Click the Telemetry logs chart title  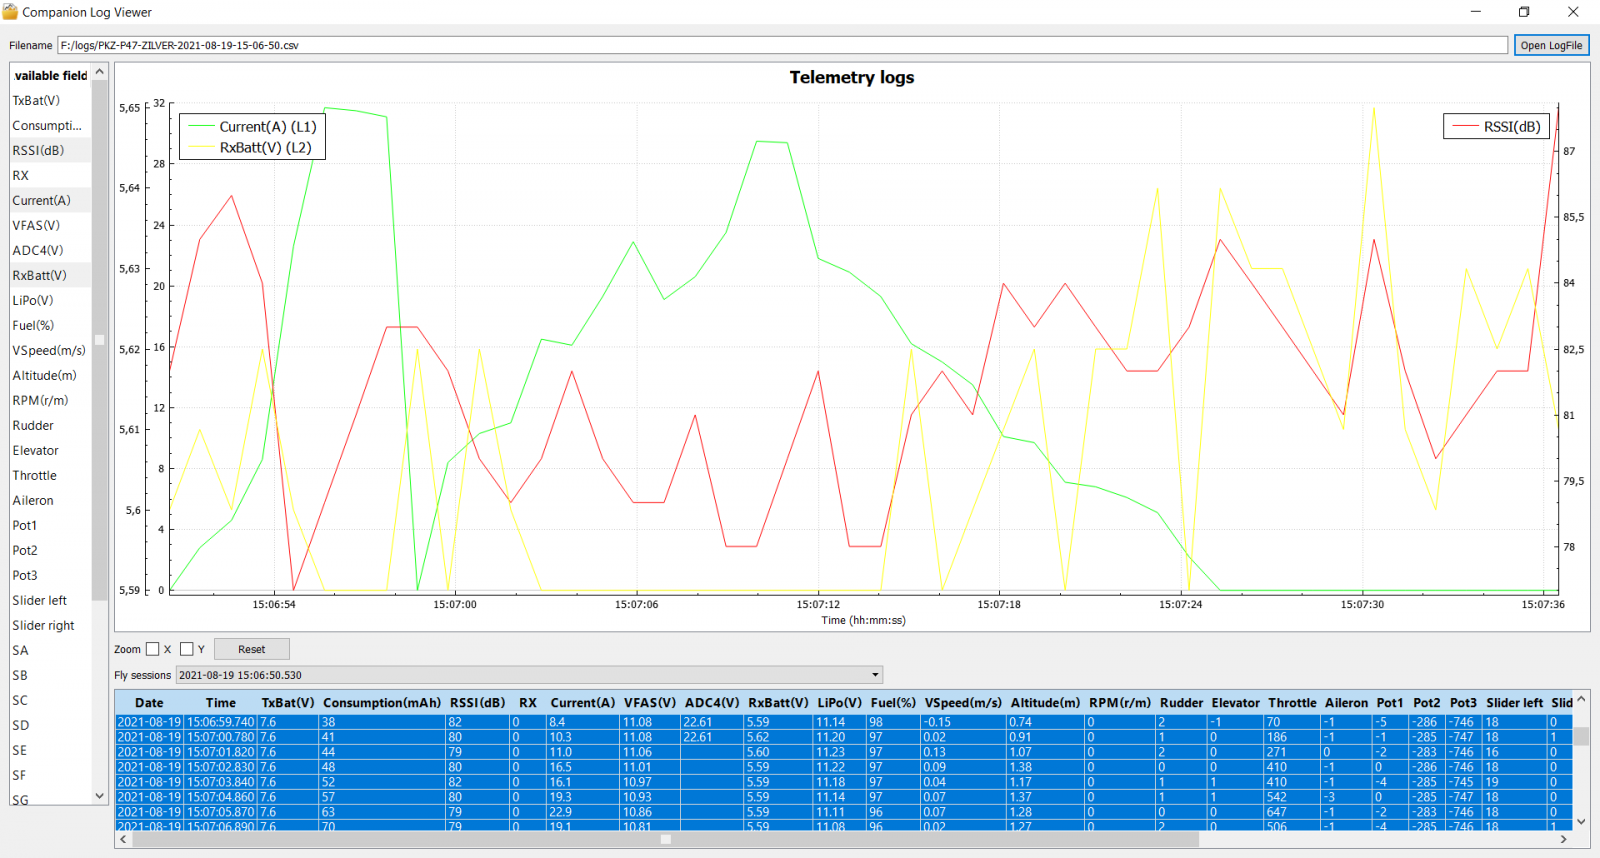[852, 78]
